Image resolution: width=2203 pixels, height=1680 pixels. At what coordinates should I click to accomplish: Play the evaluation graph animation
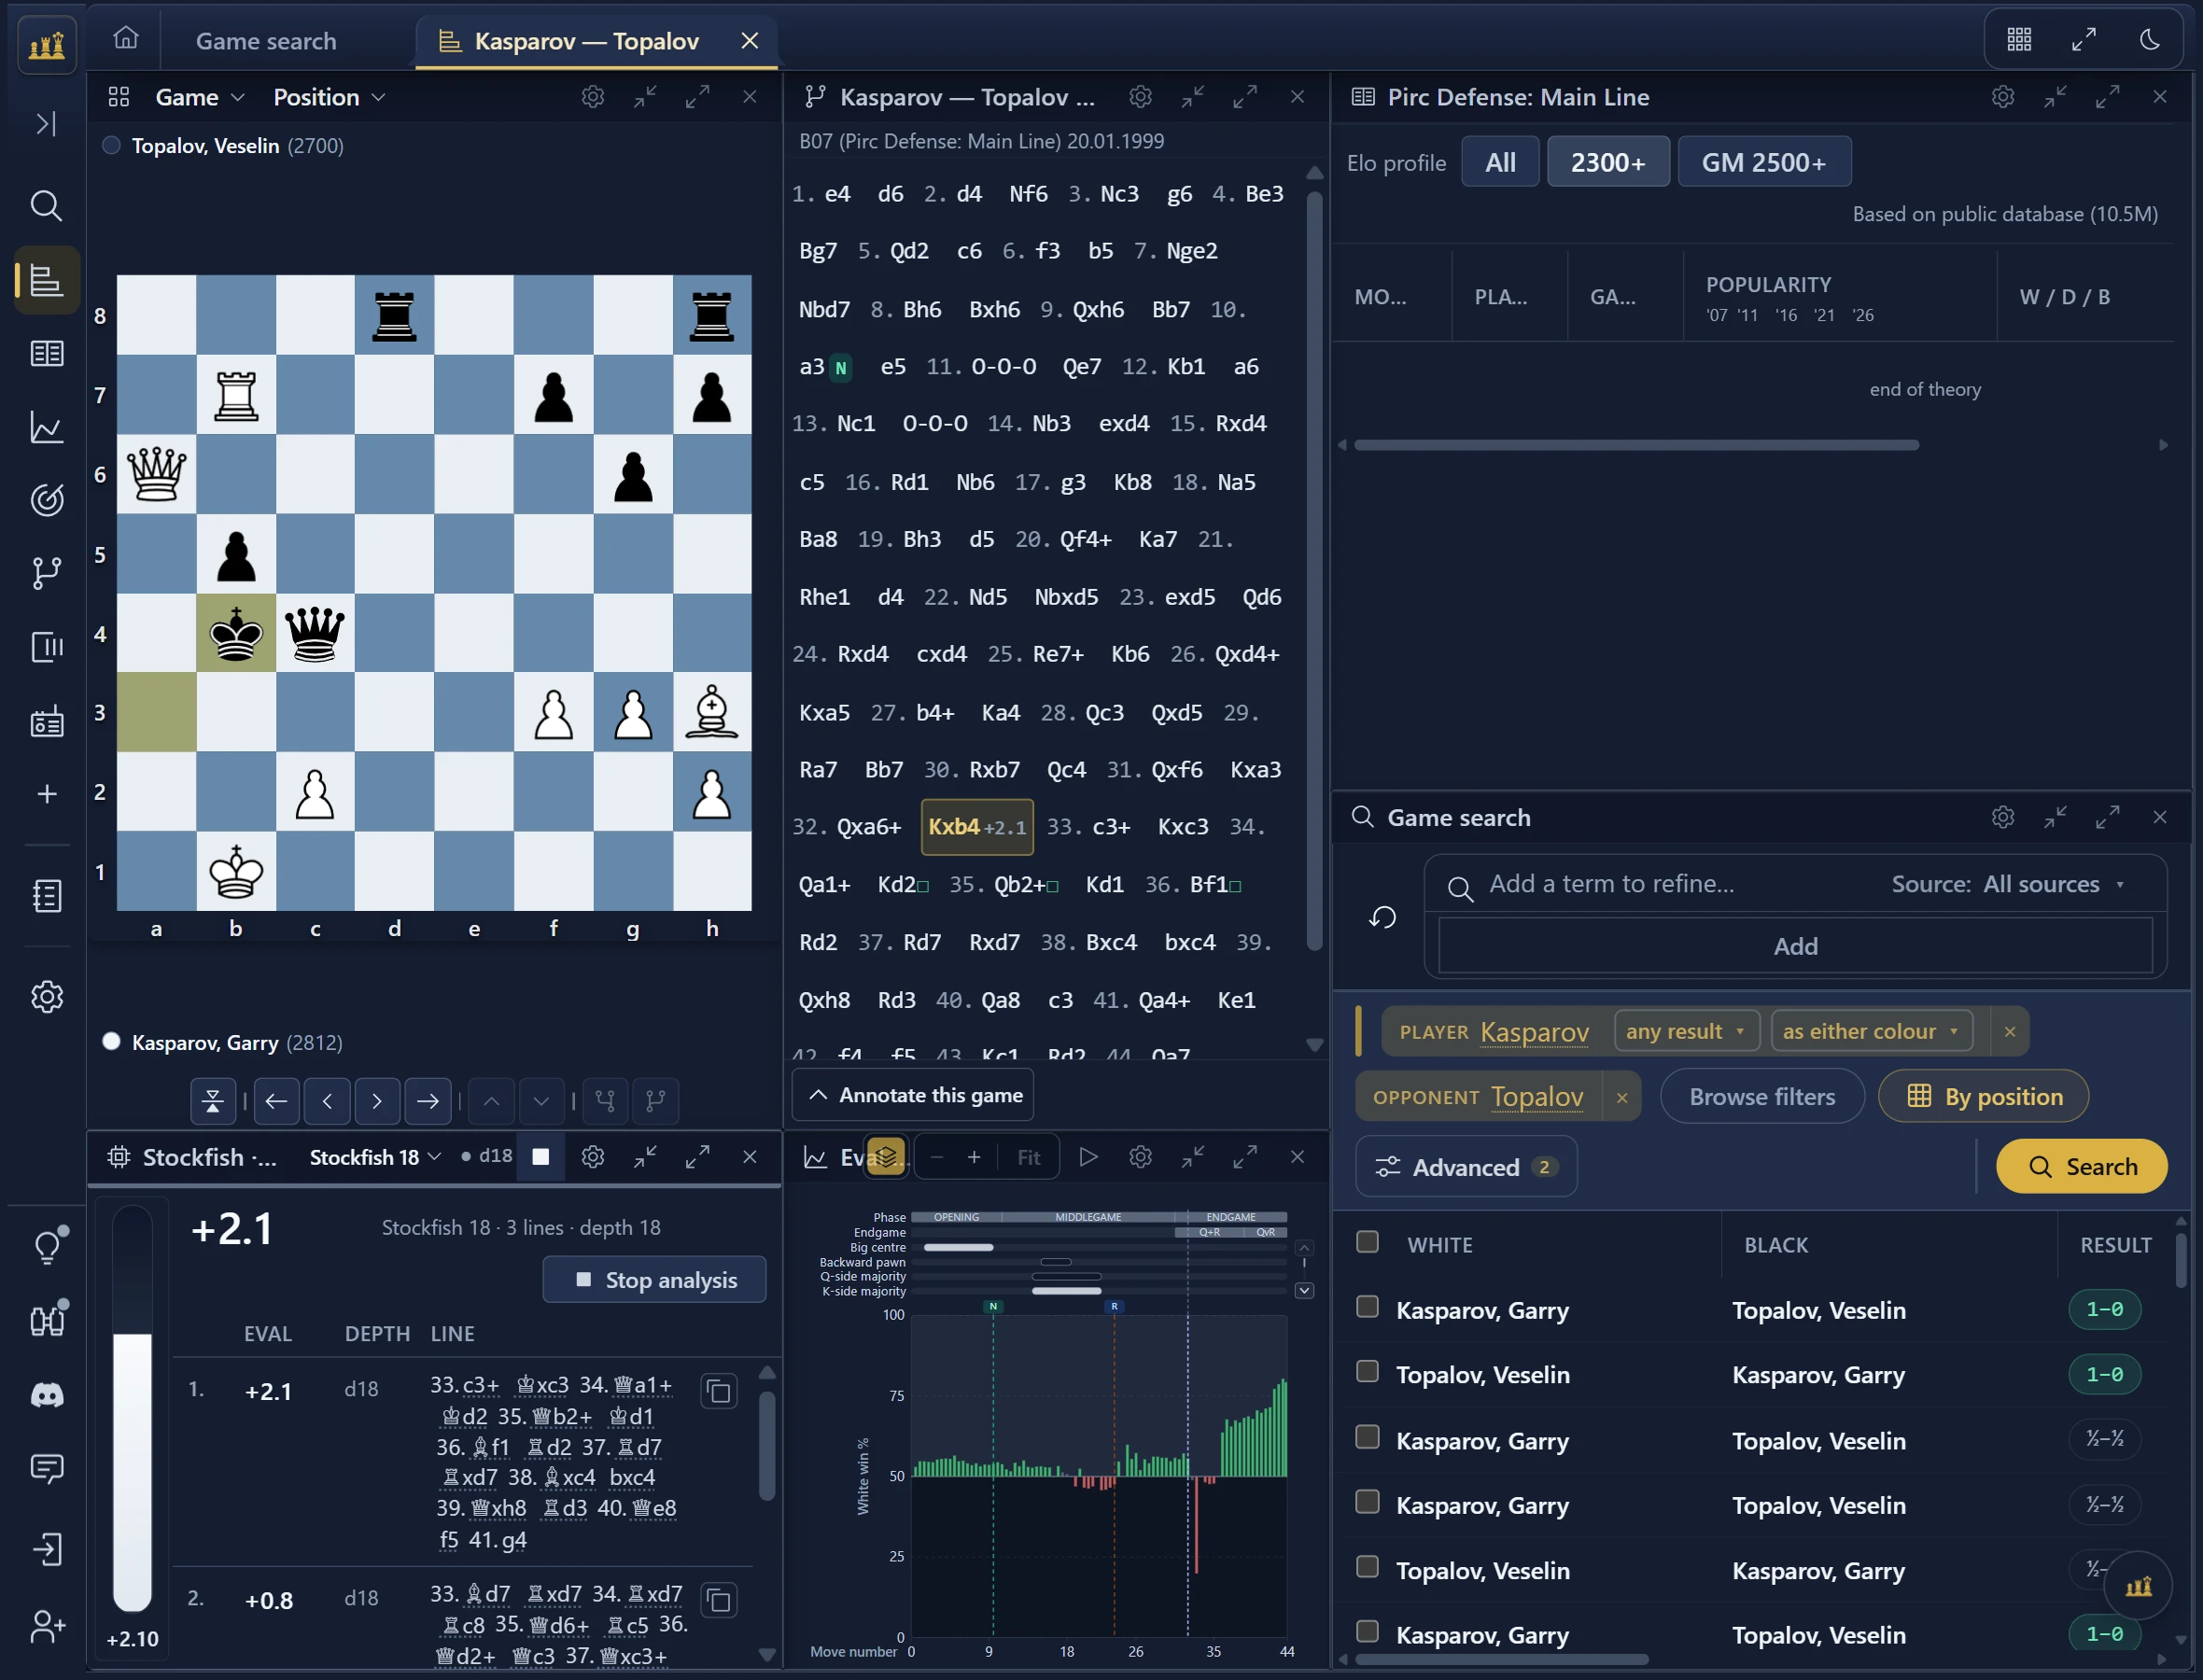click(1088, 1157)
